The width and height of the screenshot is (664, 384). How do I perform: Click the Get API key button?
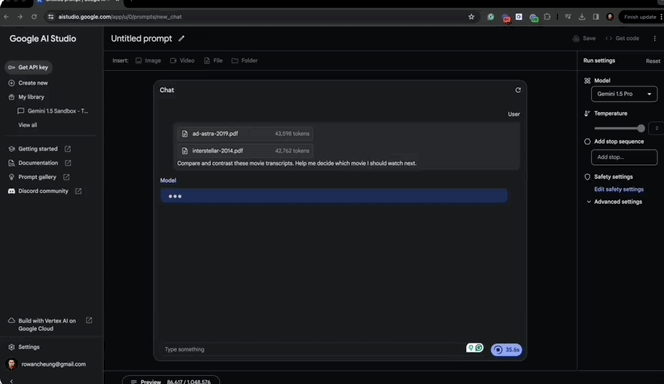click(x=28, y=67)
